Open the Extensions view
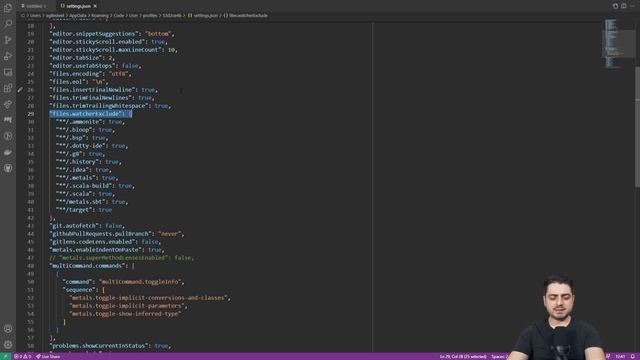 pyautogui.click(x=8, y=88)
